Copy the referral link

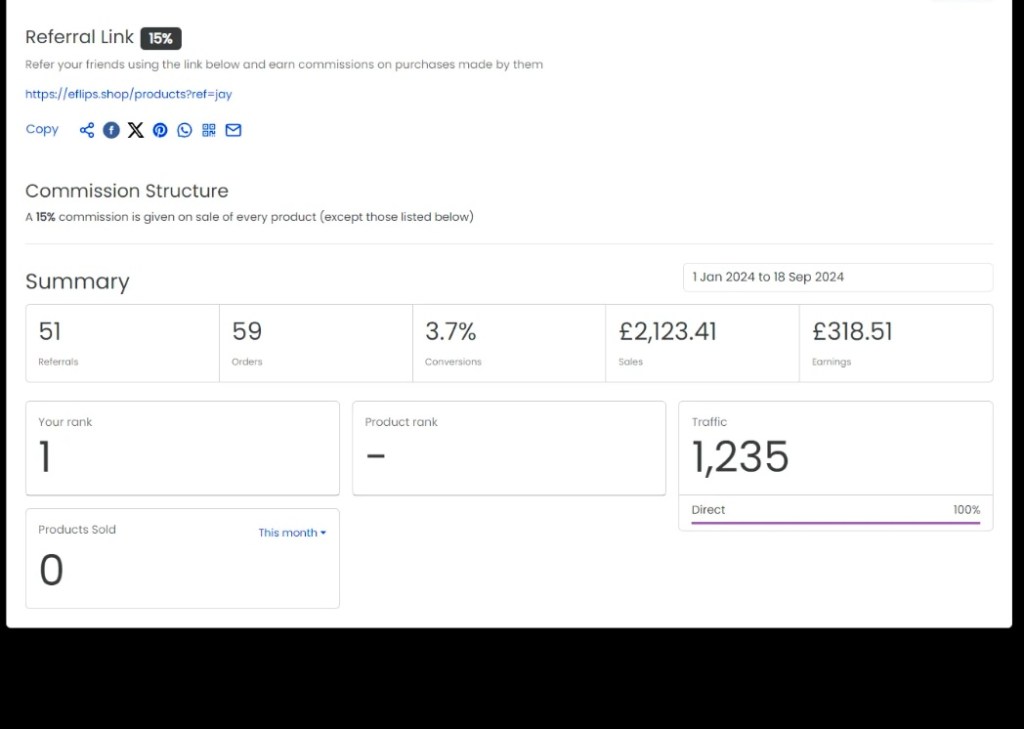pyautogui.click(x=42, y=129)
